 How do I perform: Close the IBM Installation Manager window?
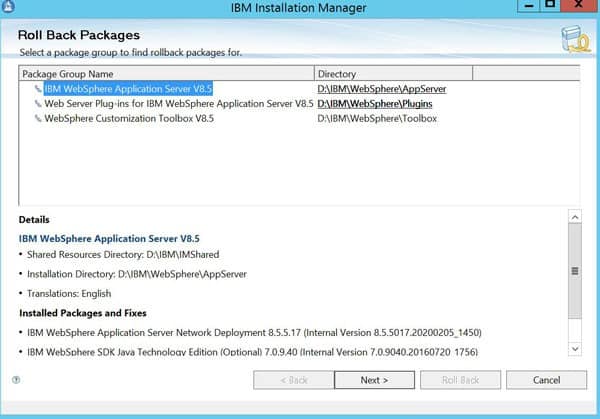click(579, 5)
